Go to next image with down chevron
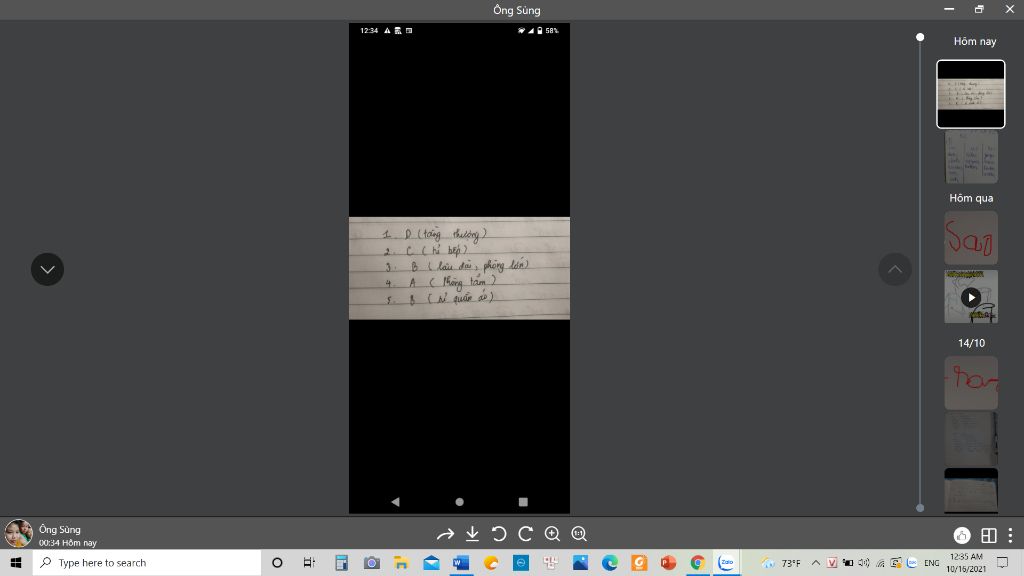1024x576 pixels. (48, 269)
